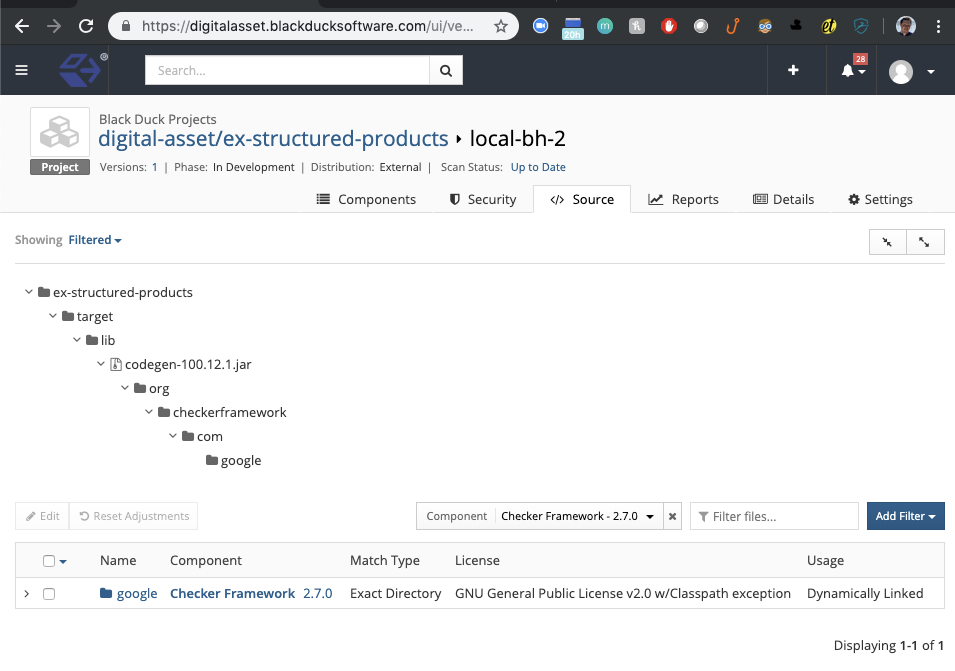Open the notifications bell icon
This screenshot has width=955, height=671.
[848, 70]
